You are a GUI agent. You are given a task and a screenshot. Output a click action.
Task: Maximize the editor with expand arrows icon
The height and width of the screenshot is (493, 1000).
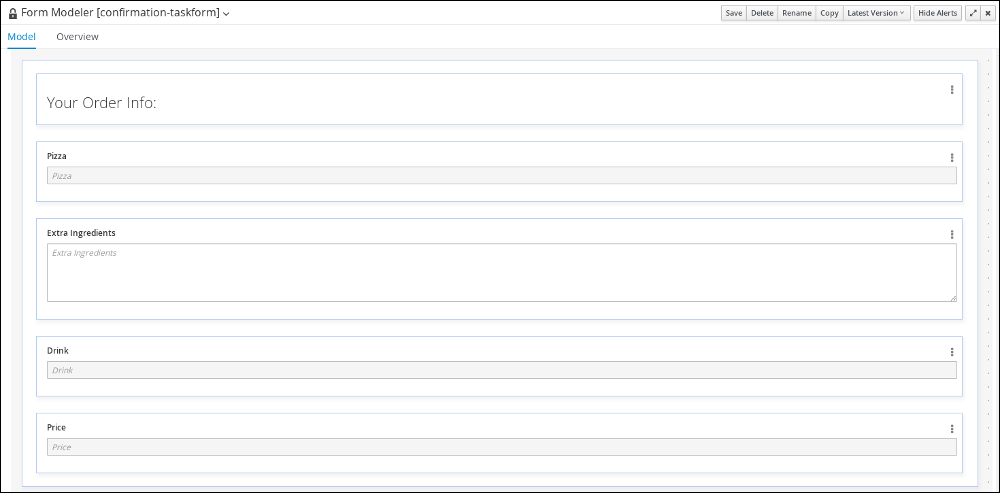coord(973,13)
